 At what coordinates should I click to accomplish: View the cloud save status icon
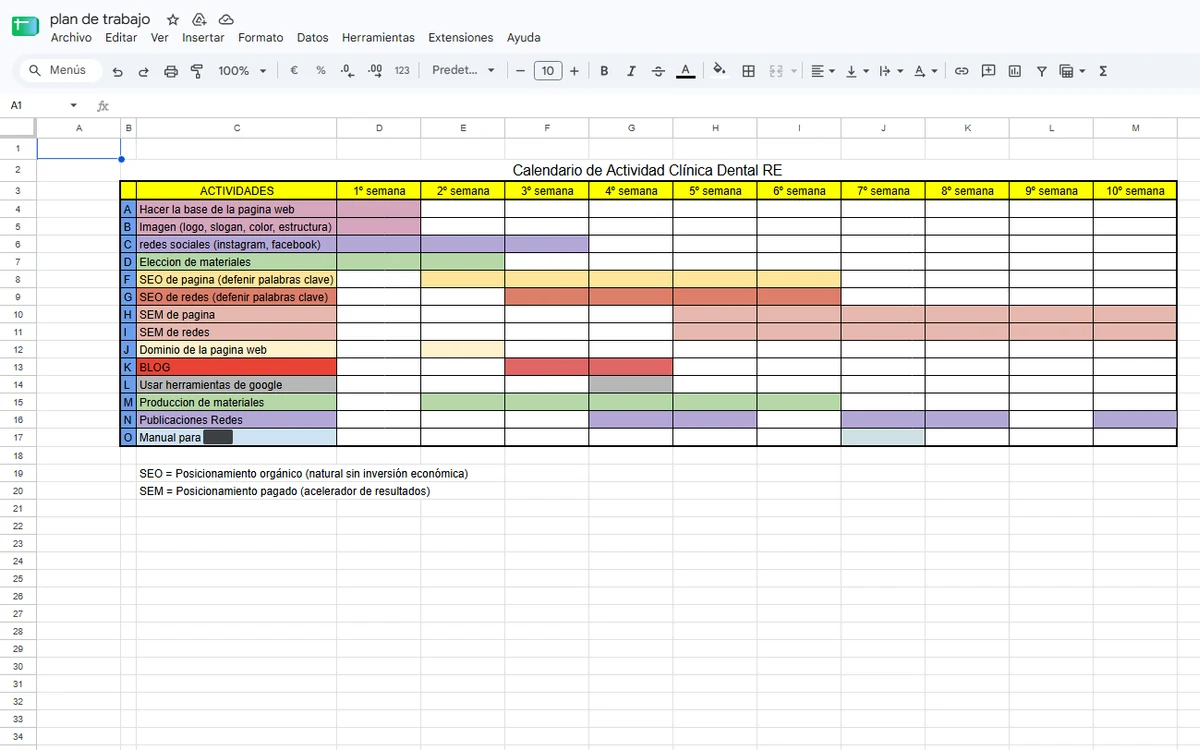point(226,19)
